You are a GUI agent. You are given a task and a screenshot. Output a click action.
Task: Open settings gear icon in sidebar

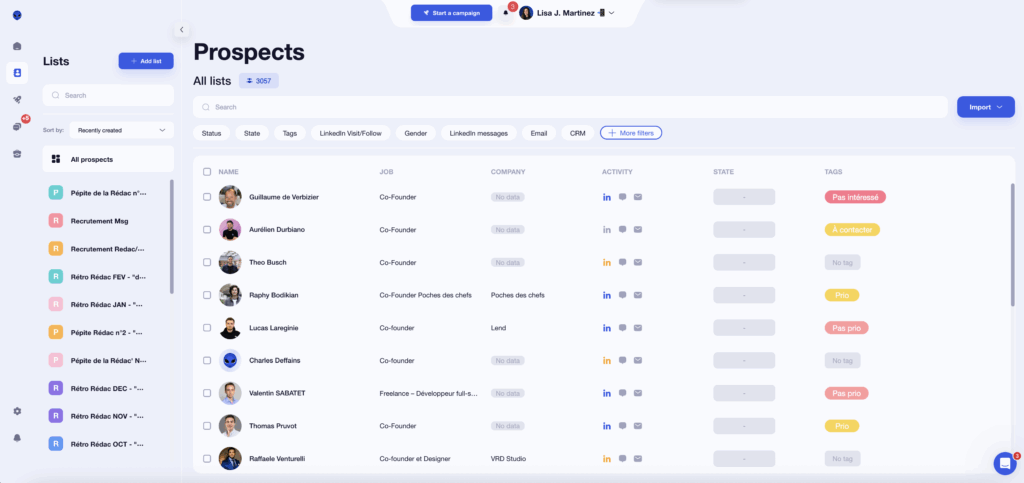17,411
